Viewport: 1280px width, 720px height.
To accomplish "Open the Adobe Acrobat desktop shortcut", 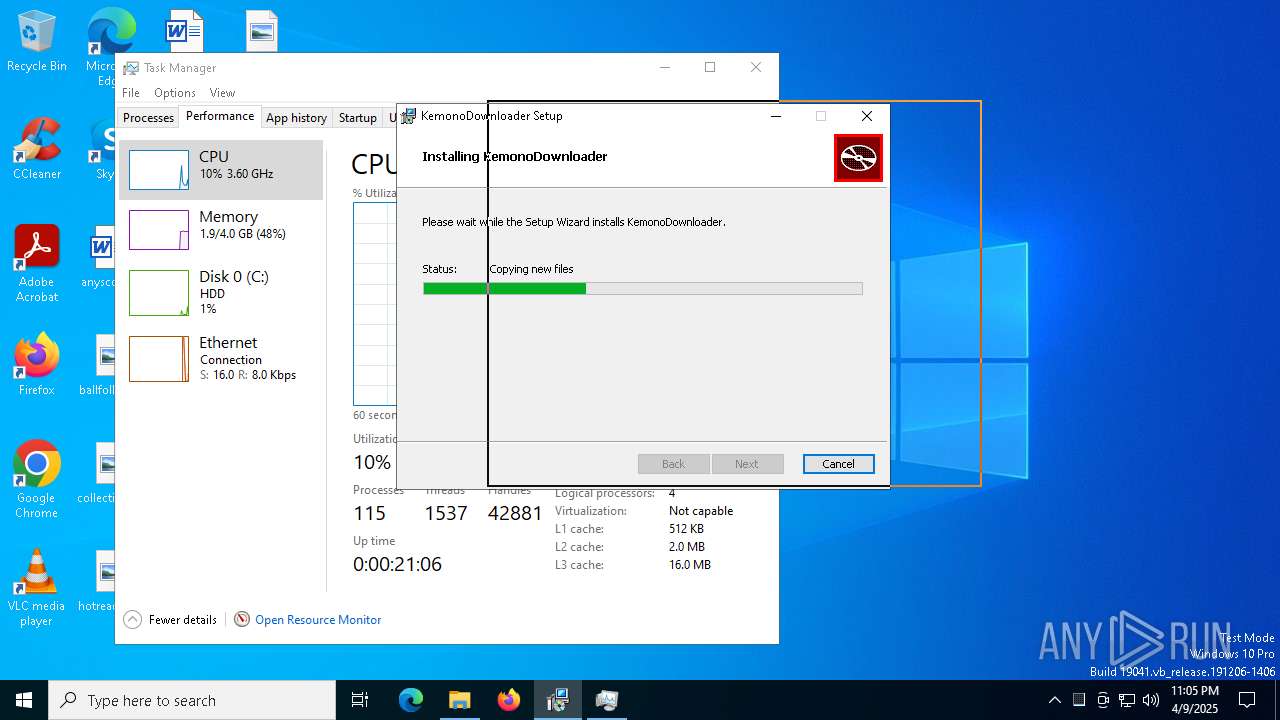I will pyautogui.click(x=37, y=265).
